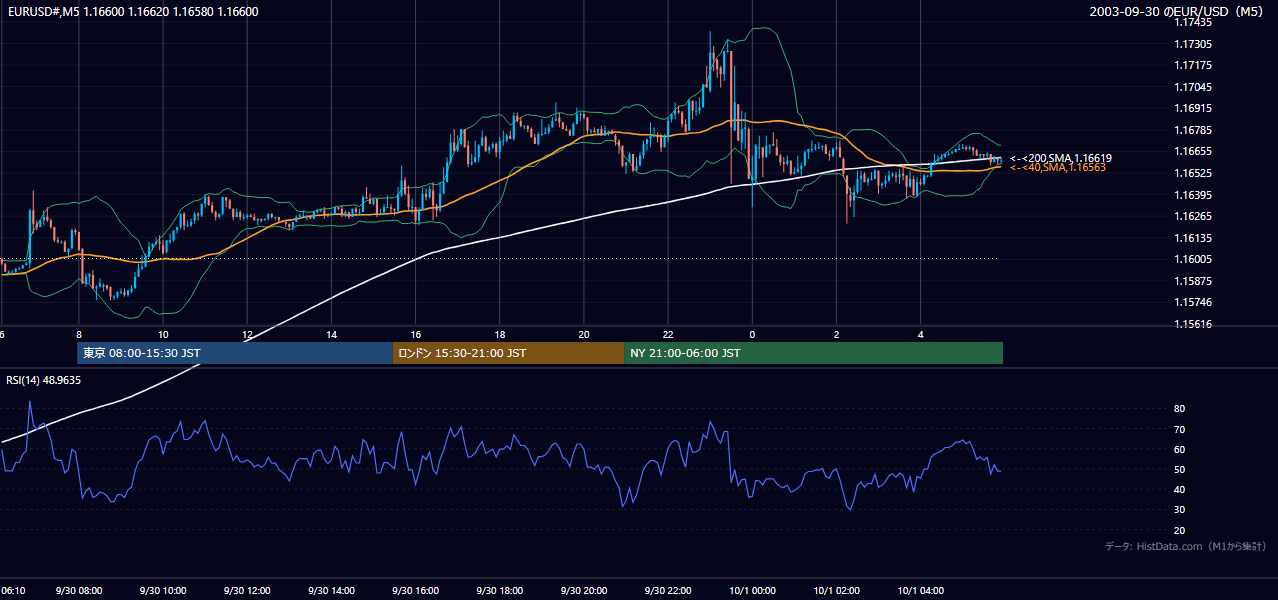Click price level 1.15746 on the axis
The height and width of the screenshot is (600, 1278).
[x=1192, y=302]
